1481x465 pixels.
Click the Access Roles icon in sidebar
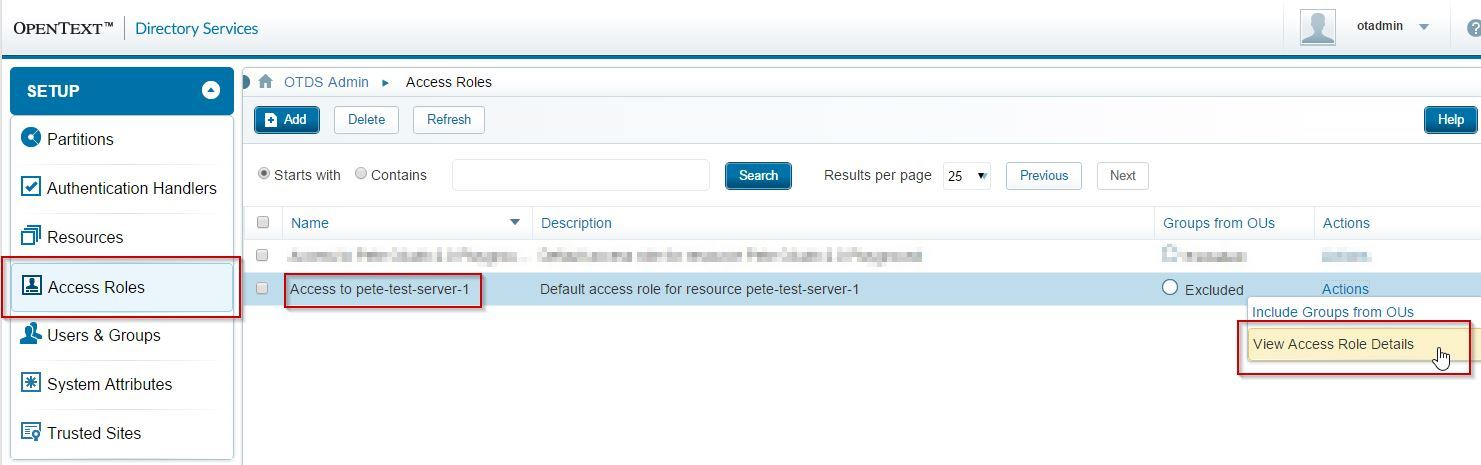32,286
